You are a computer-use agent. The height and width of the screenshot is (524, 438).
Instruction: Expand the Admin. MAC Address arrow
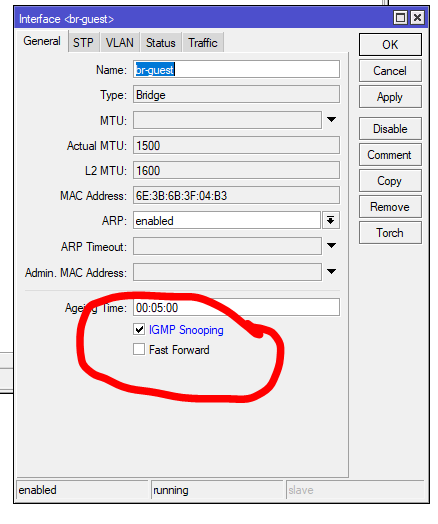click(x=331, y=271)
